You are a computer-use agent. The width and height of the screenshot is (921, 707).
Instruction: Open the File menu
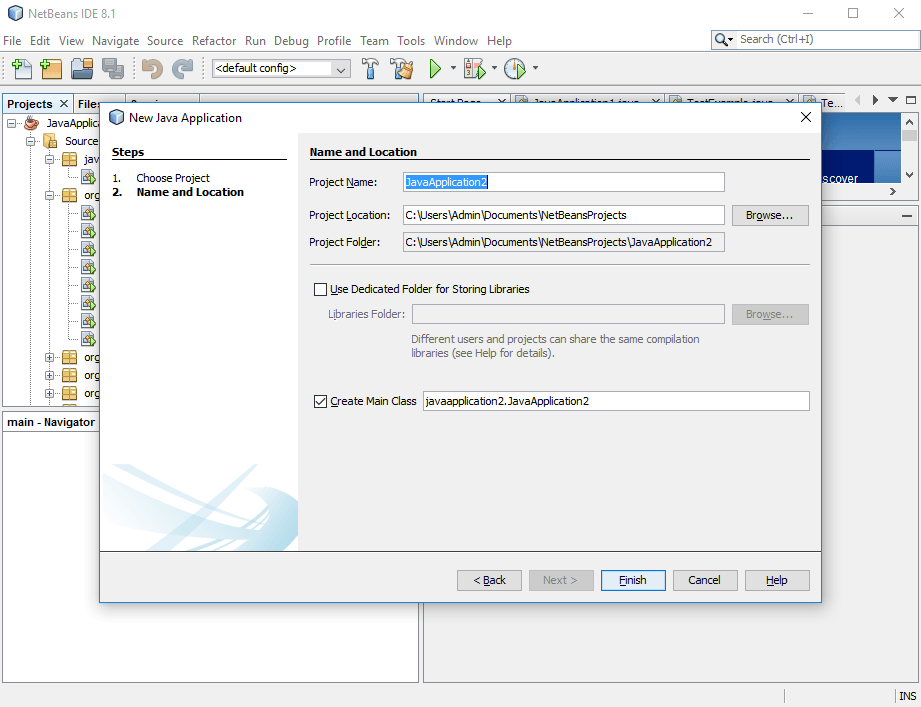click(x=12, y=41)
